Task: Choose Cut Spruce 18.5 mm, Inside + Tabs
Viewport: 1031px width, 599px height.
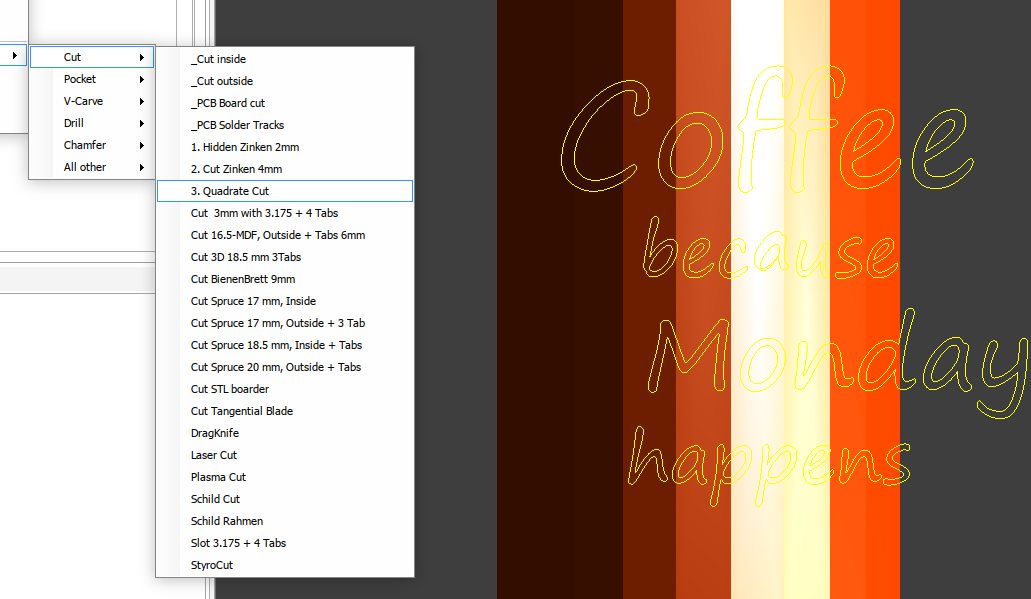Action: point(285,345)
